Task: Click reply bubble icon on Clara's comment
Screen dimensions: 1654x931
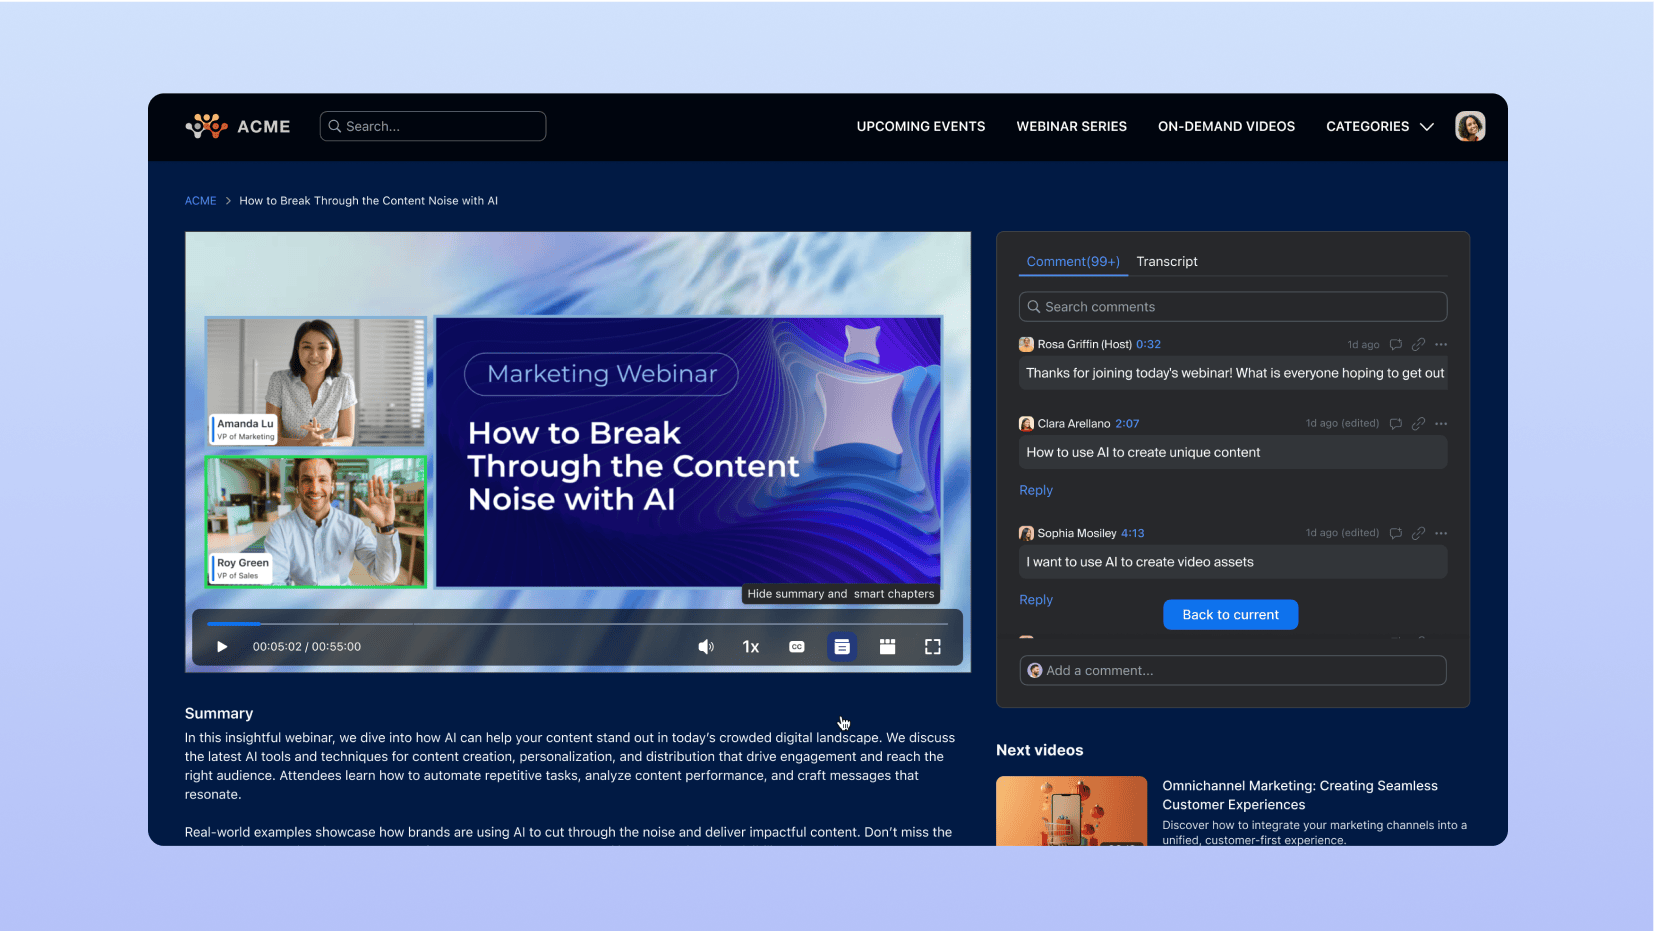Action: (1396, 424)
